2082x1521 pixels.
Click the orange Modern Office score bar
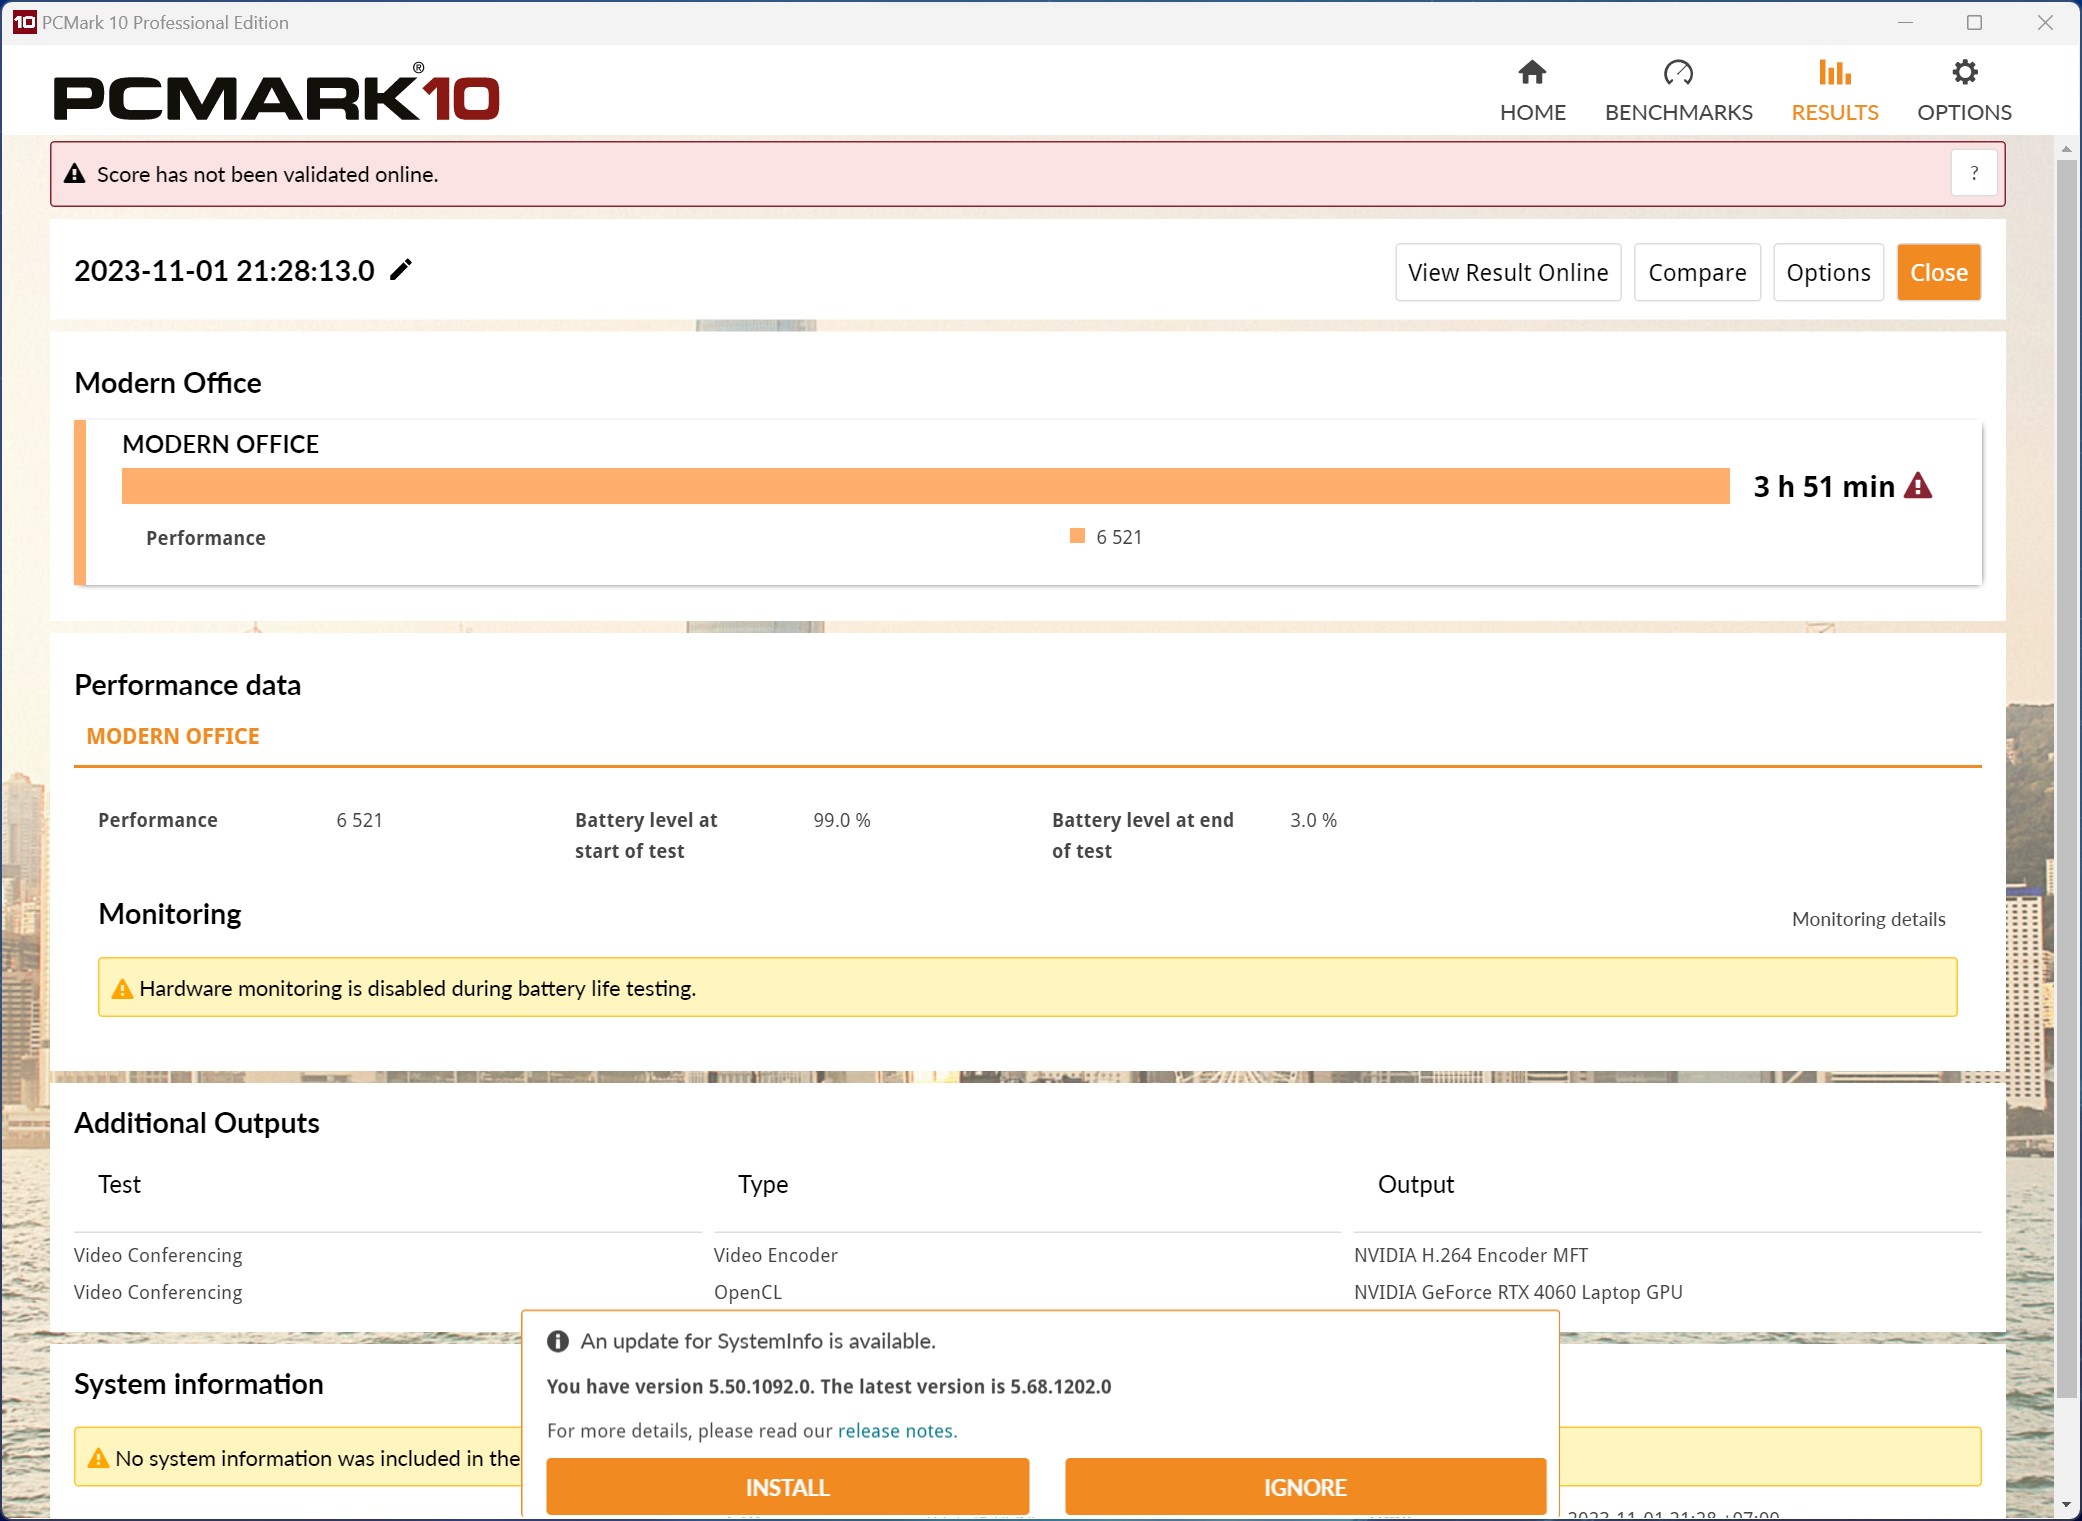[x=925, y=486]
